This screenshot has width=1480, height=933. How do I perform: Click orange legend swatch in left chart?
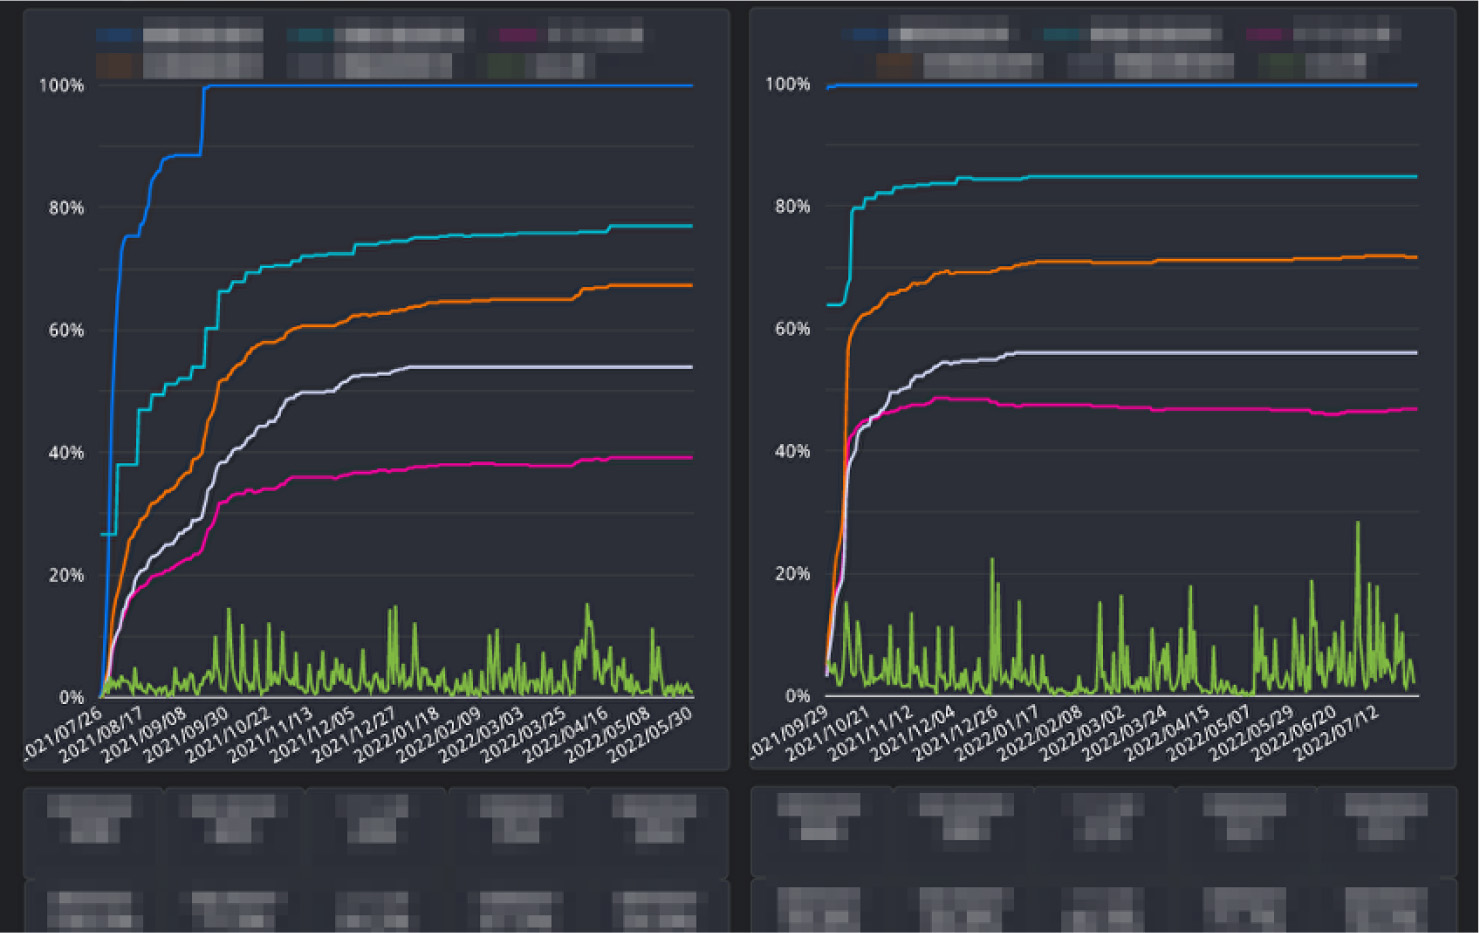pos(115,66)
